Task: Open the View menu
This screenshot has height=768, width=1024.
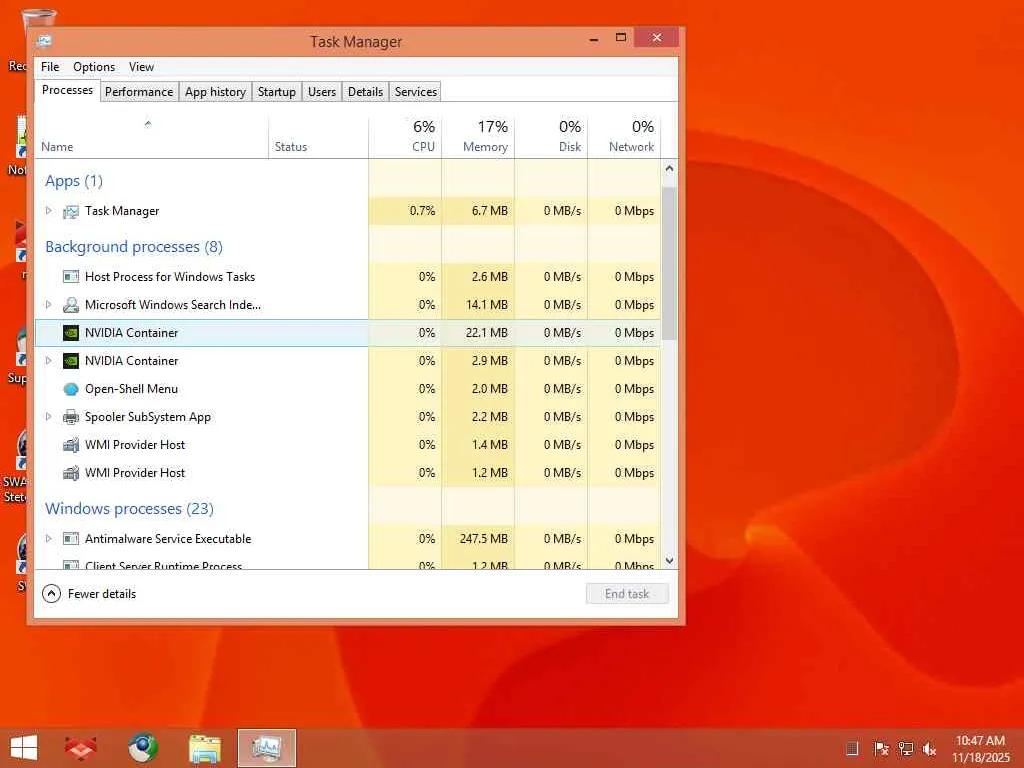Action: pyautogui.click(x=141, y=67)
